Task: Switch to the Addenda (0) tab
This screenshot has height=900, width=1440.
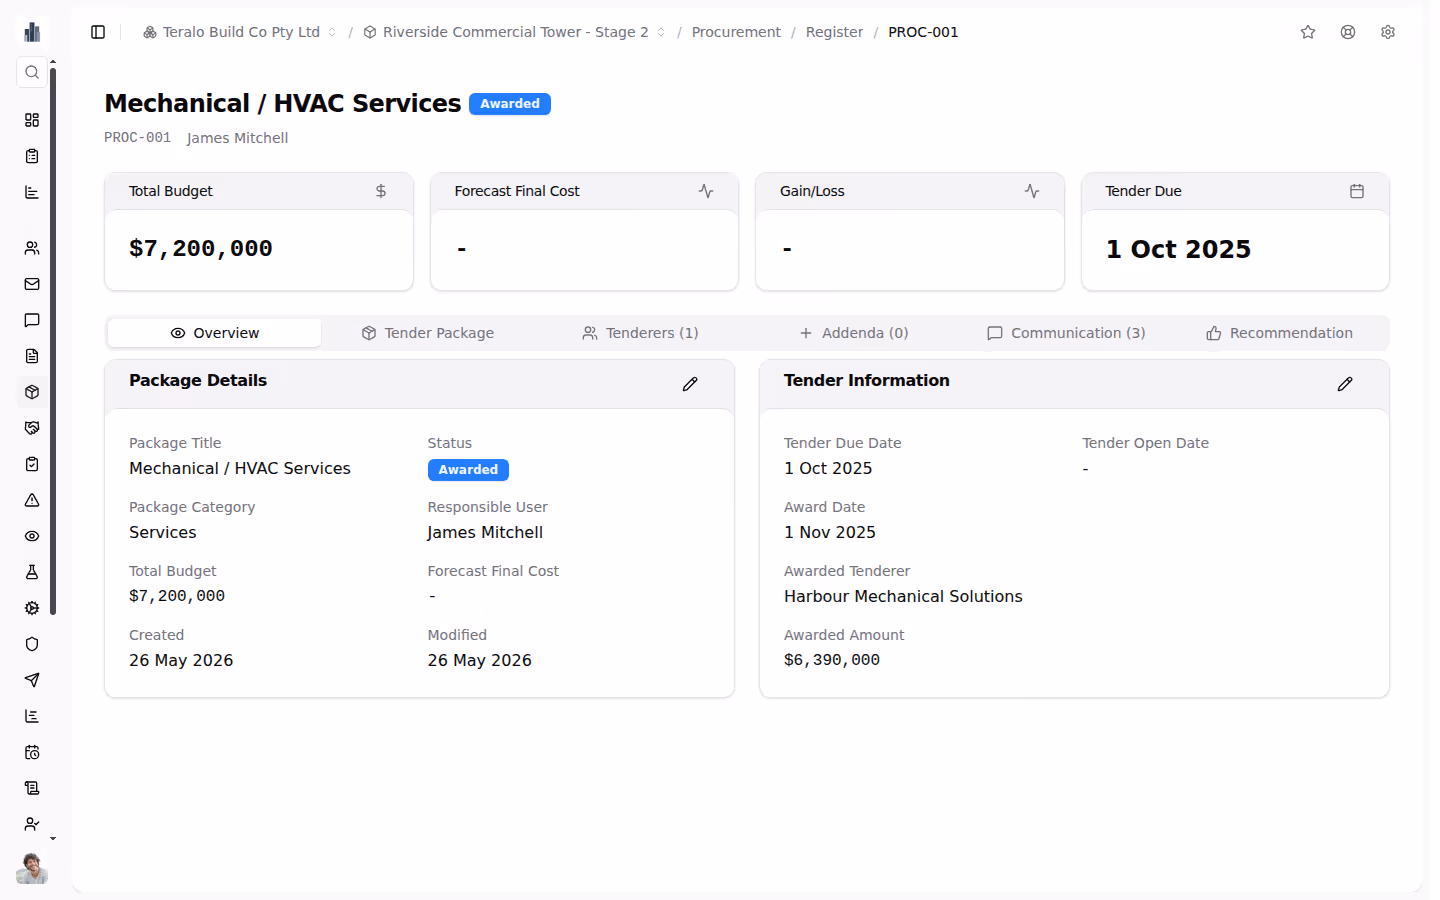Action: pos(854,333)
